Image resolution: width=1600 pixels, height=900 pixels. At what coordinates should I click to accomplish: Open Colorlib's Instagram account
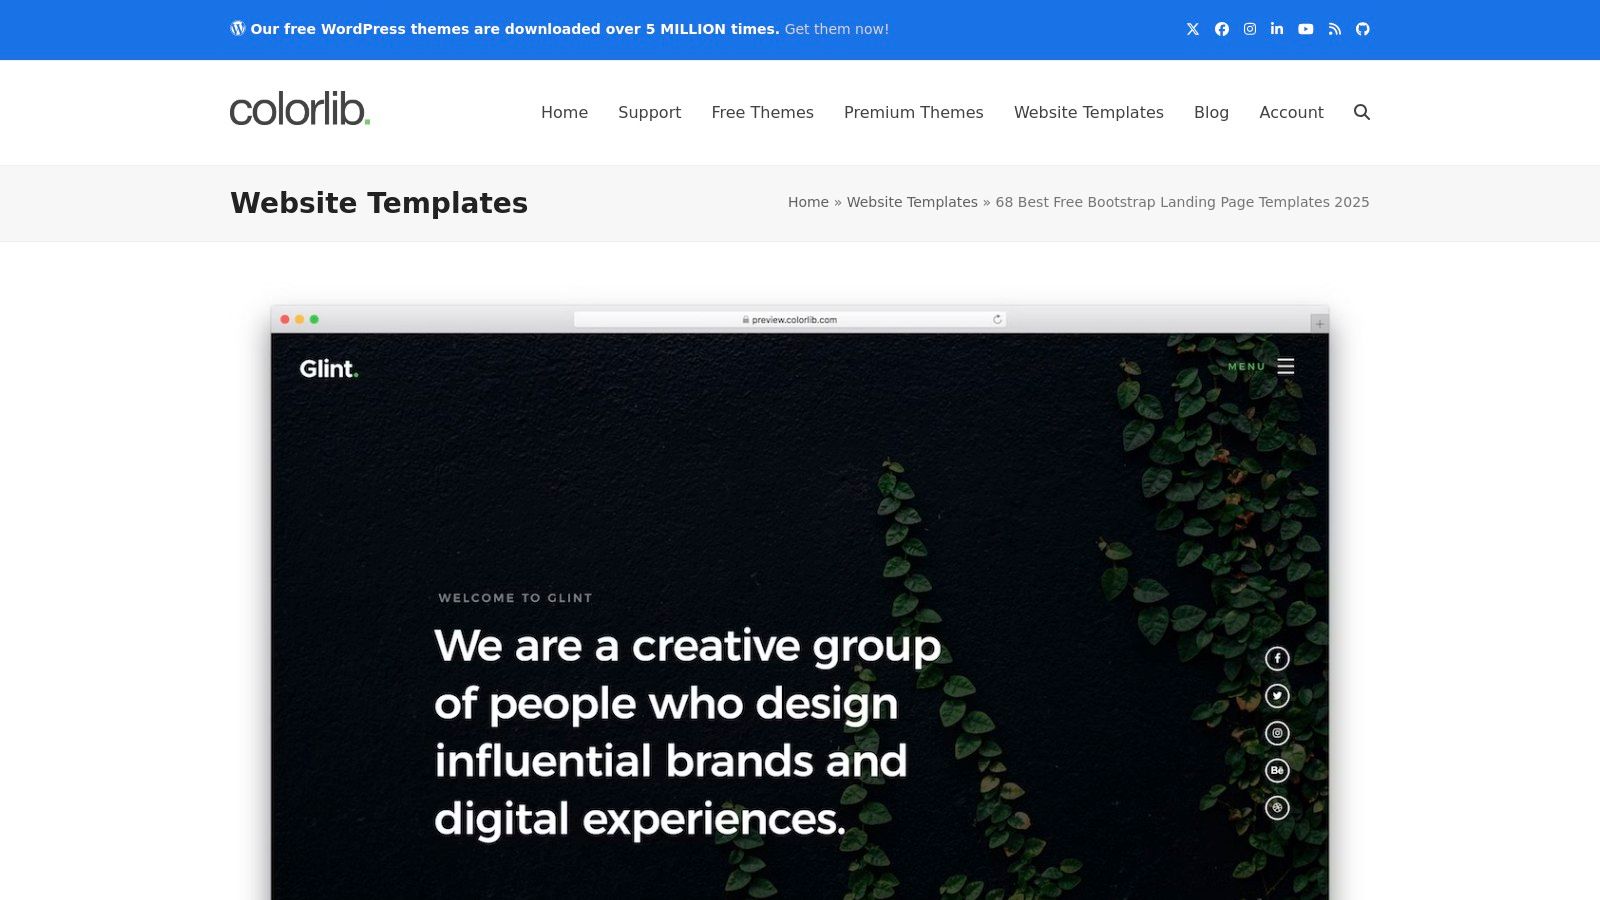(1249, 29)
